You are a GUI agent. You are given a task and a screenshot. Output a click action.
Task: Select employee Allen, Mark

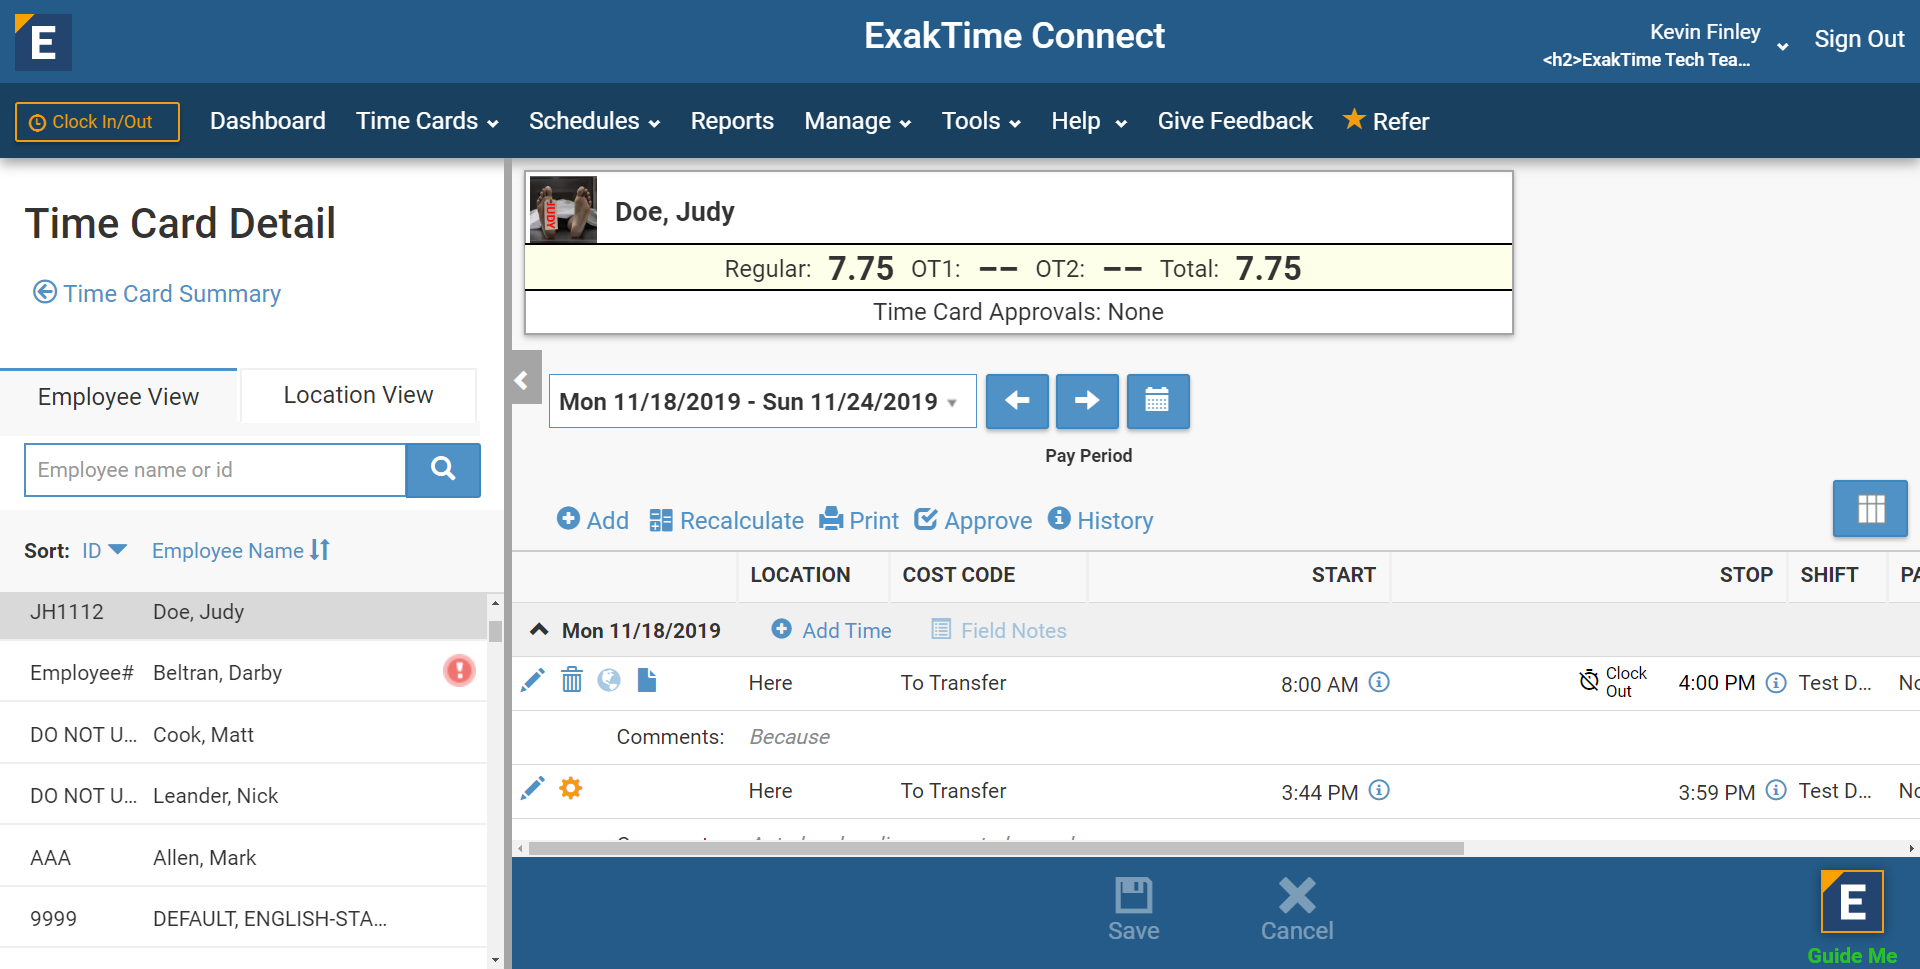244,858
